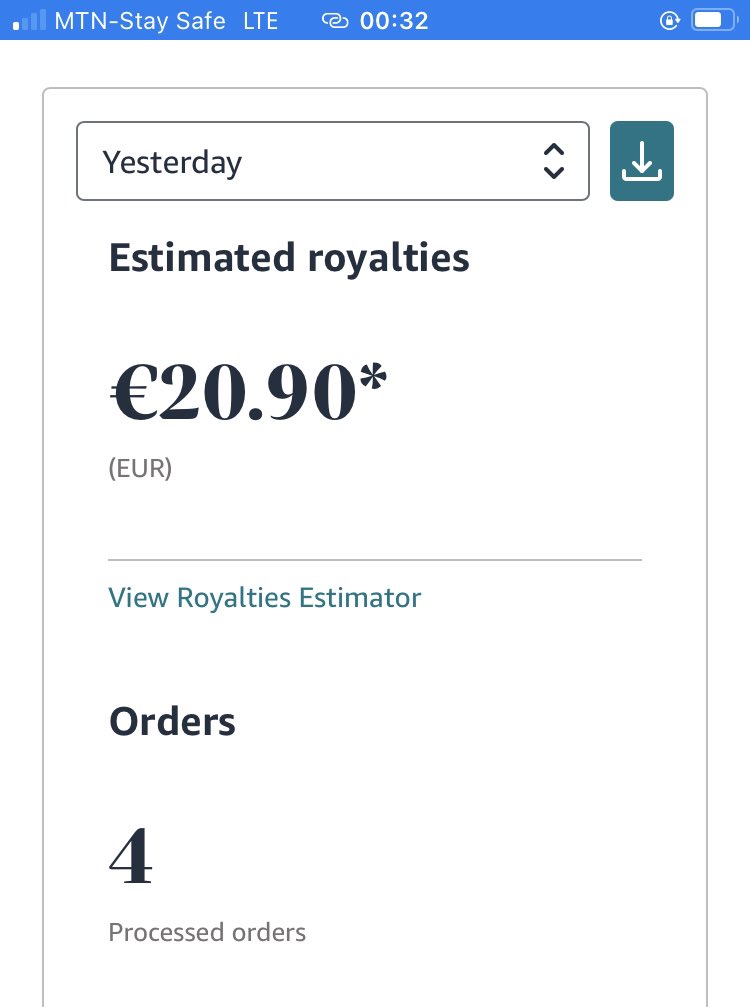Click the download report icon button
750x1007 pixels.
pyautogui.click(x=641, y=161)
